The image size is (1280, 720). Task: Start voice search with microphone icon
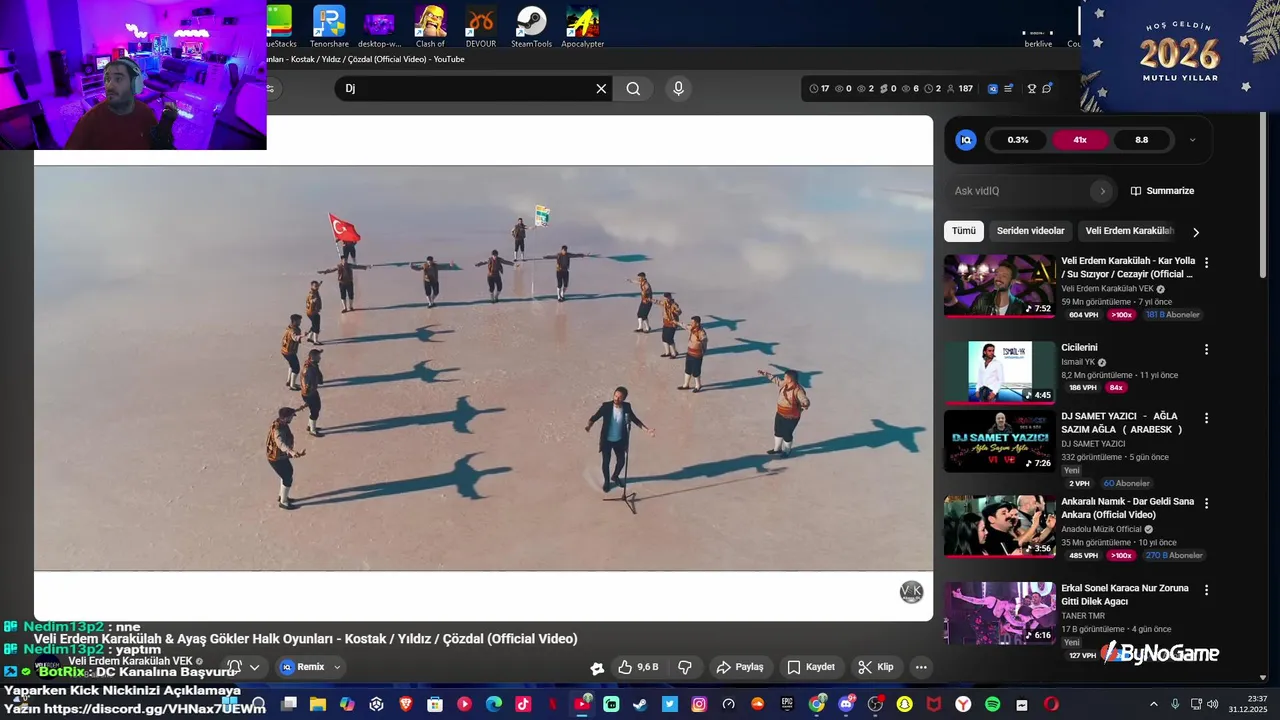coord(678,88)
